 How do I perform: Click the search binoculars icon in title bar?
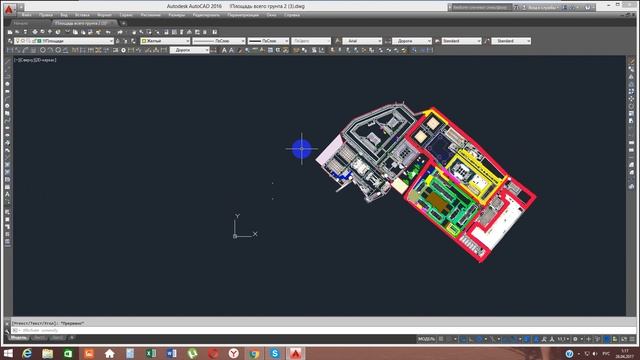point(516,7)
